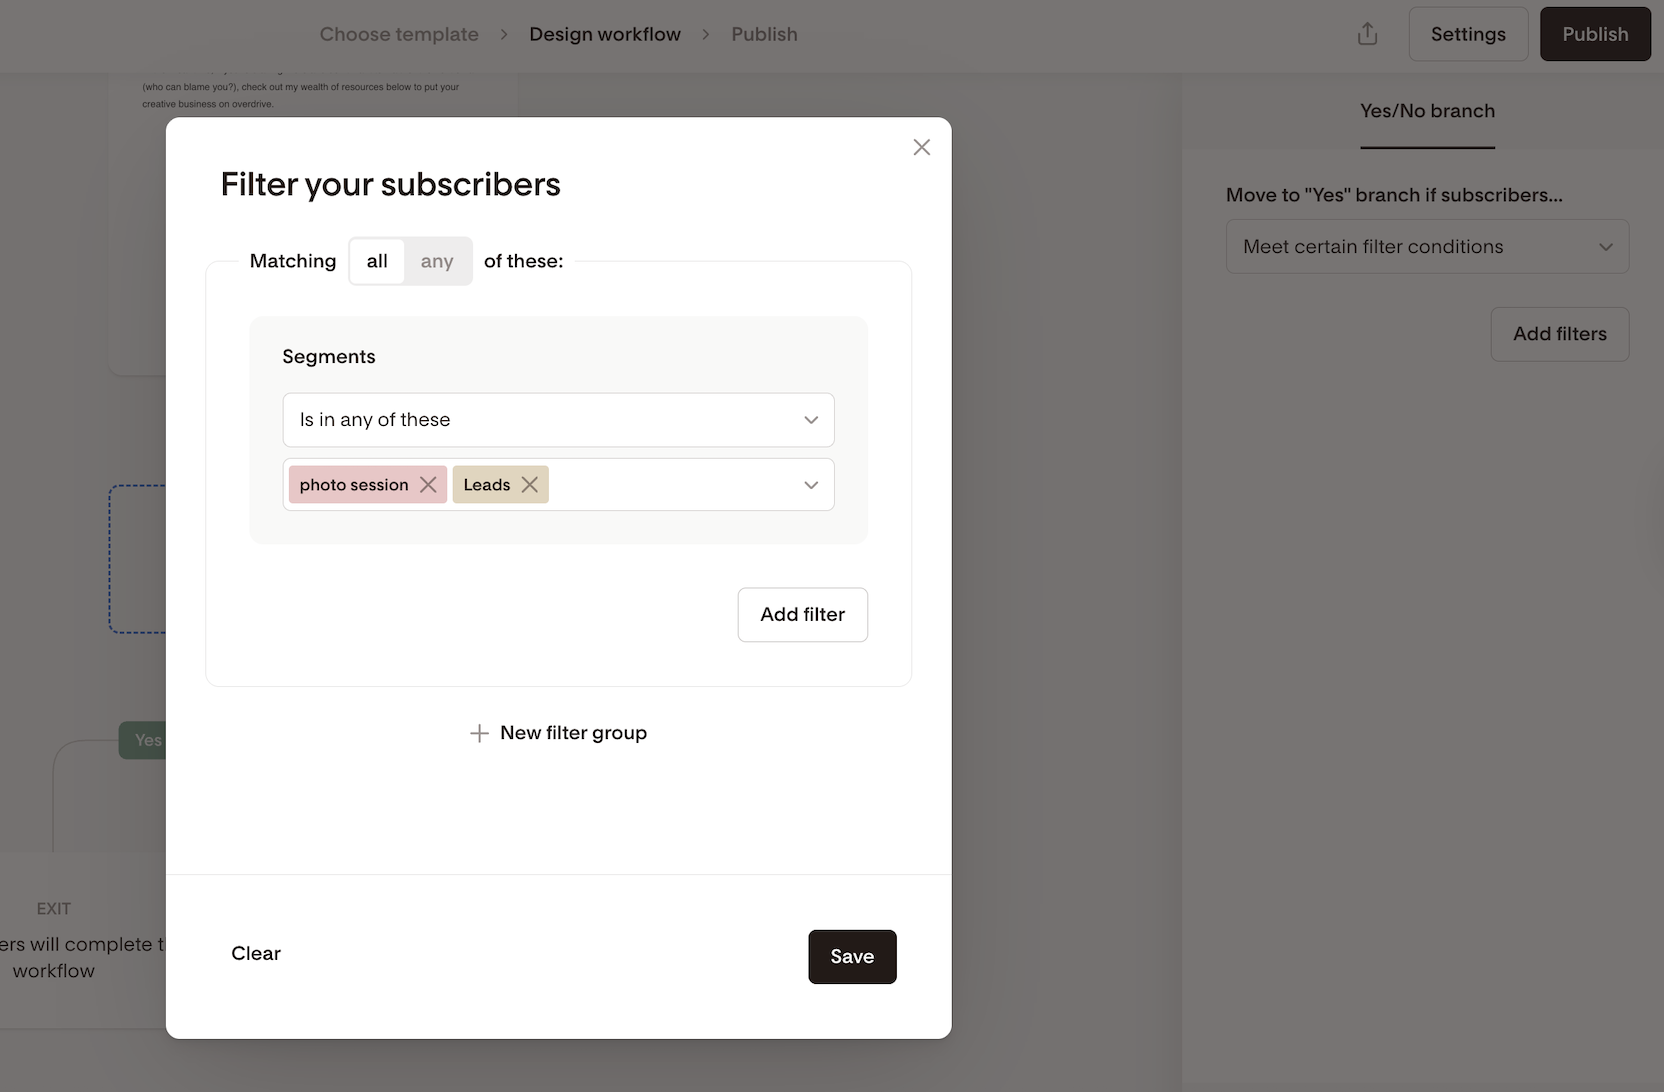This screenshot has height=1092, width=1664.
Task: Click the Add filter button
Action: [x=802, y=615]
